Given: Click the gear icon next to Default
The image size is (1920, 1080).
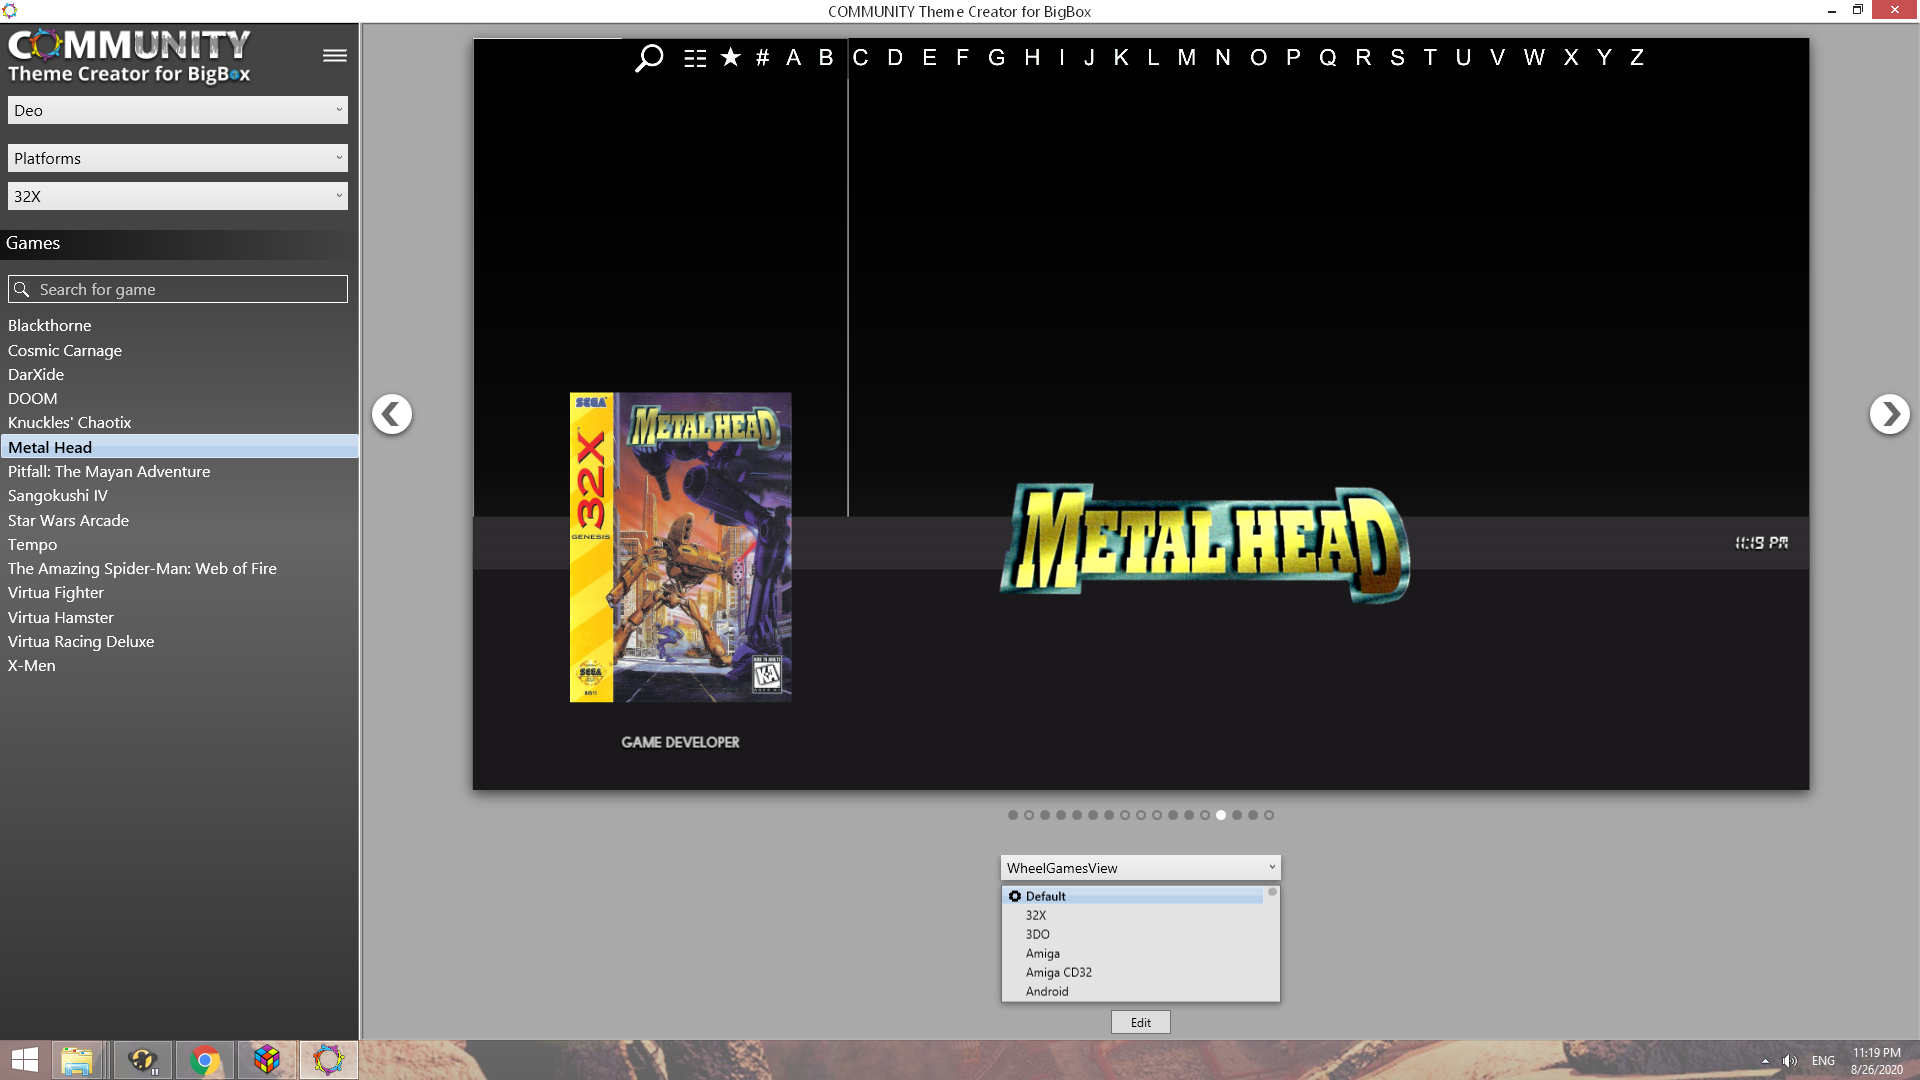Looking at the screenshot, I should 1014,896.
